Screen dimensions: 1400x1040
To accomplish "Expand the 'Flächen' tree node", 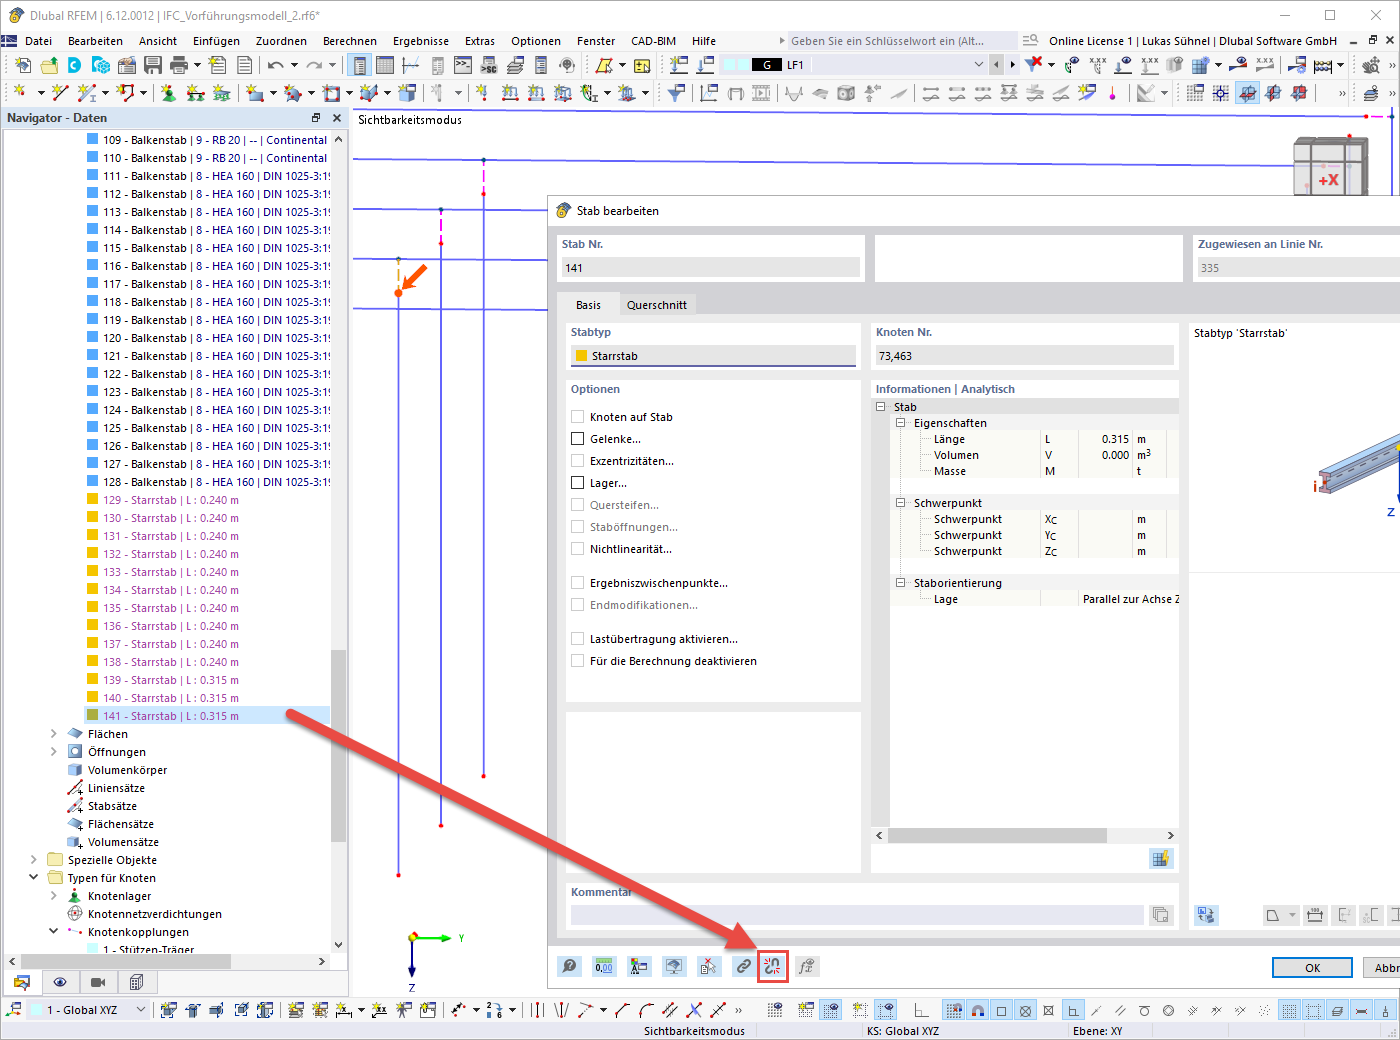I will (54, 734).
